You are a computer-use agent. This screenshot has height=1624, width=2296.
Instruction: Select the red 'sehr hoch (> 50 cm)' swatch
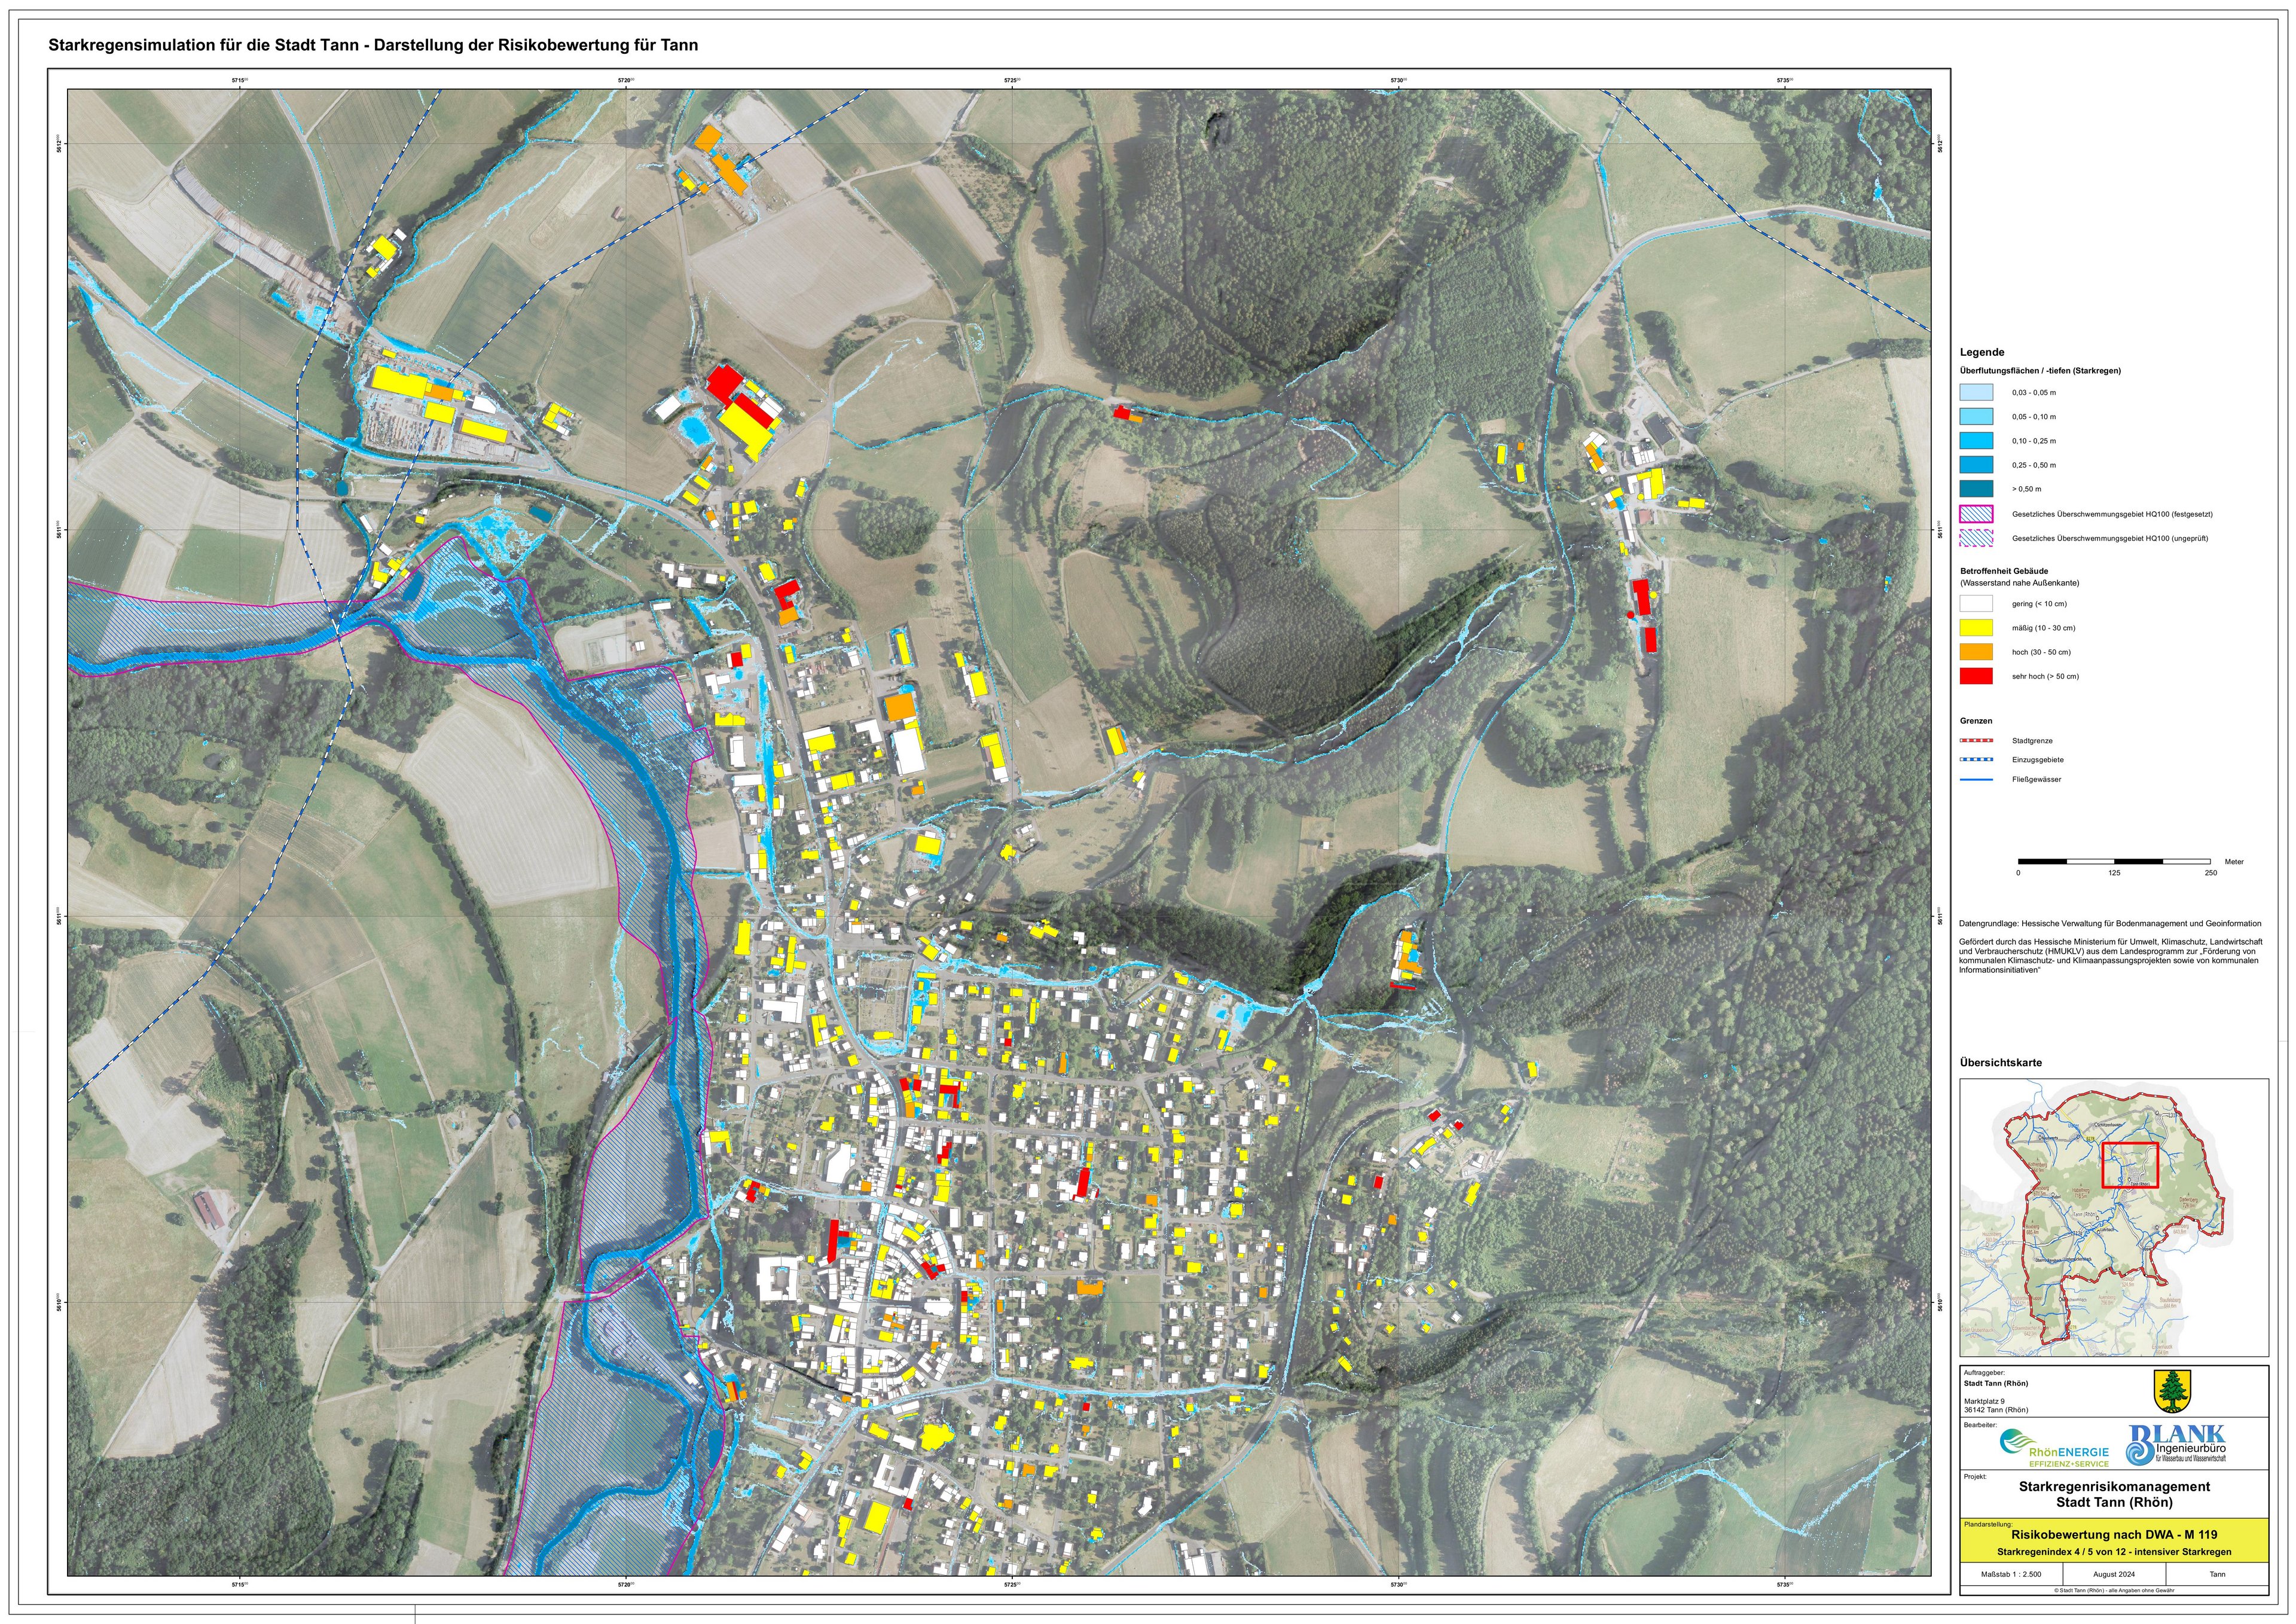1976,676
